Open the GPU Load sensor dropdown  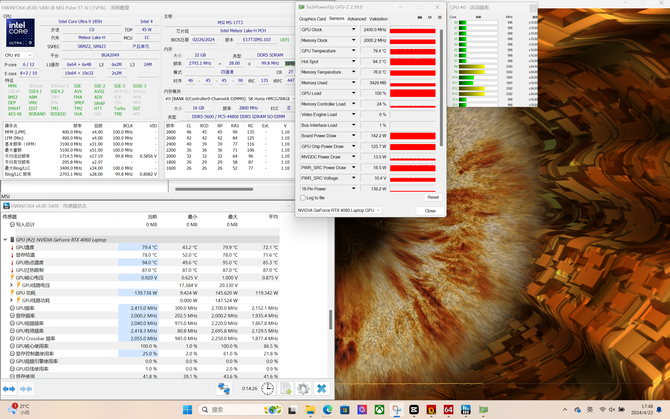pyautogui.click(x=353, y=93)
